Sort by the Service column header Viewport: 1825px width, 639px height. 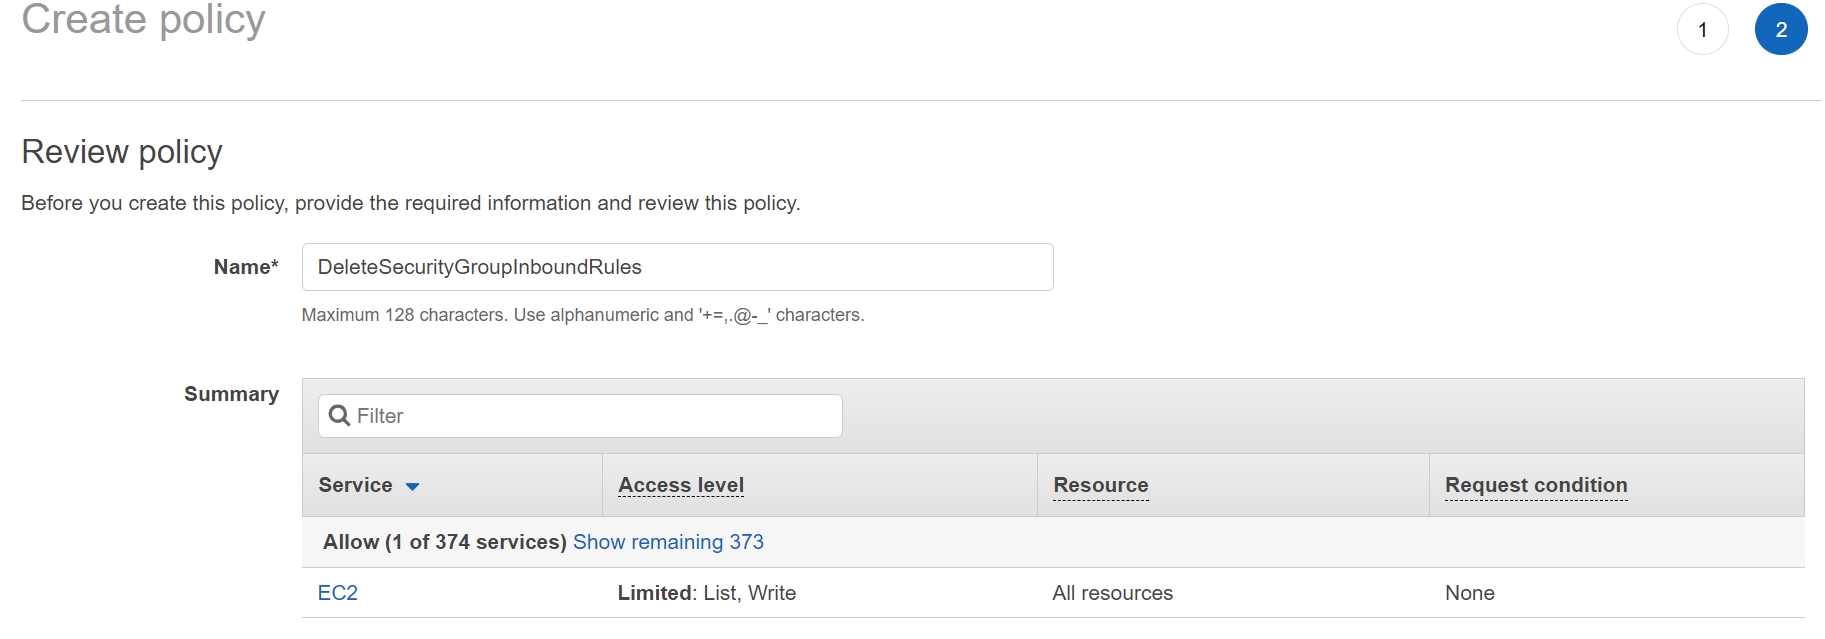tap(355, 485)
